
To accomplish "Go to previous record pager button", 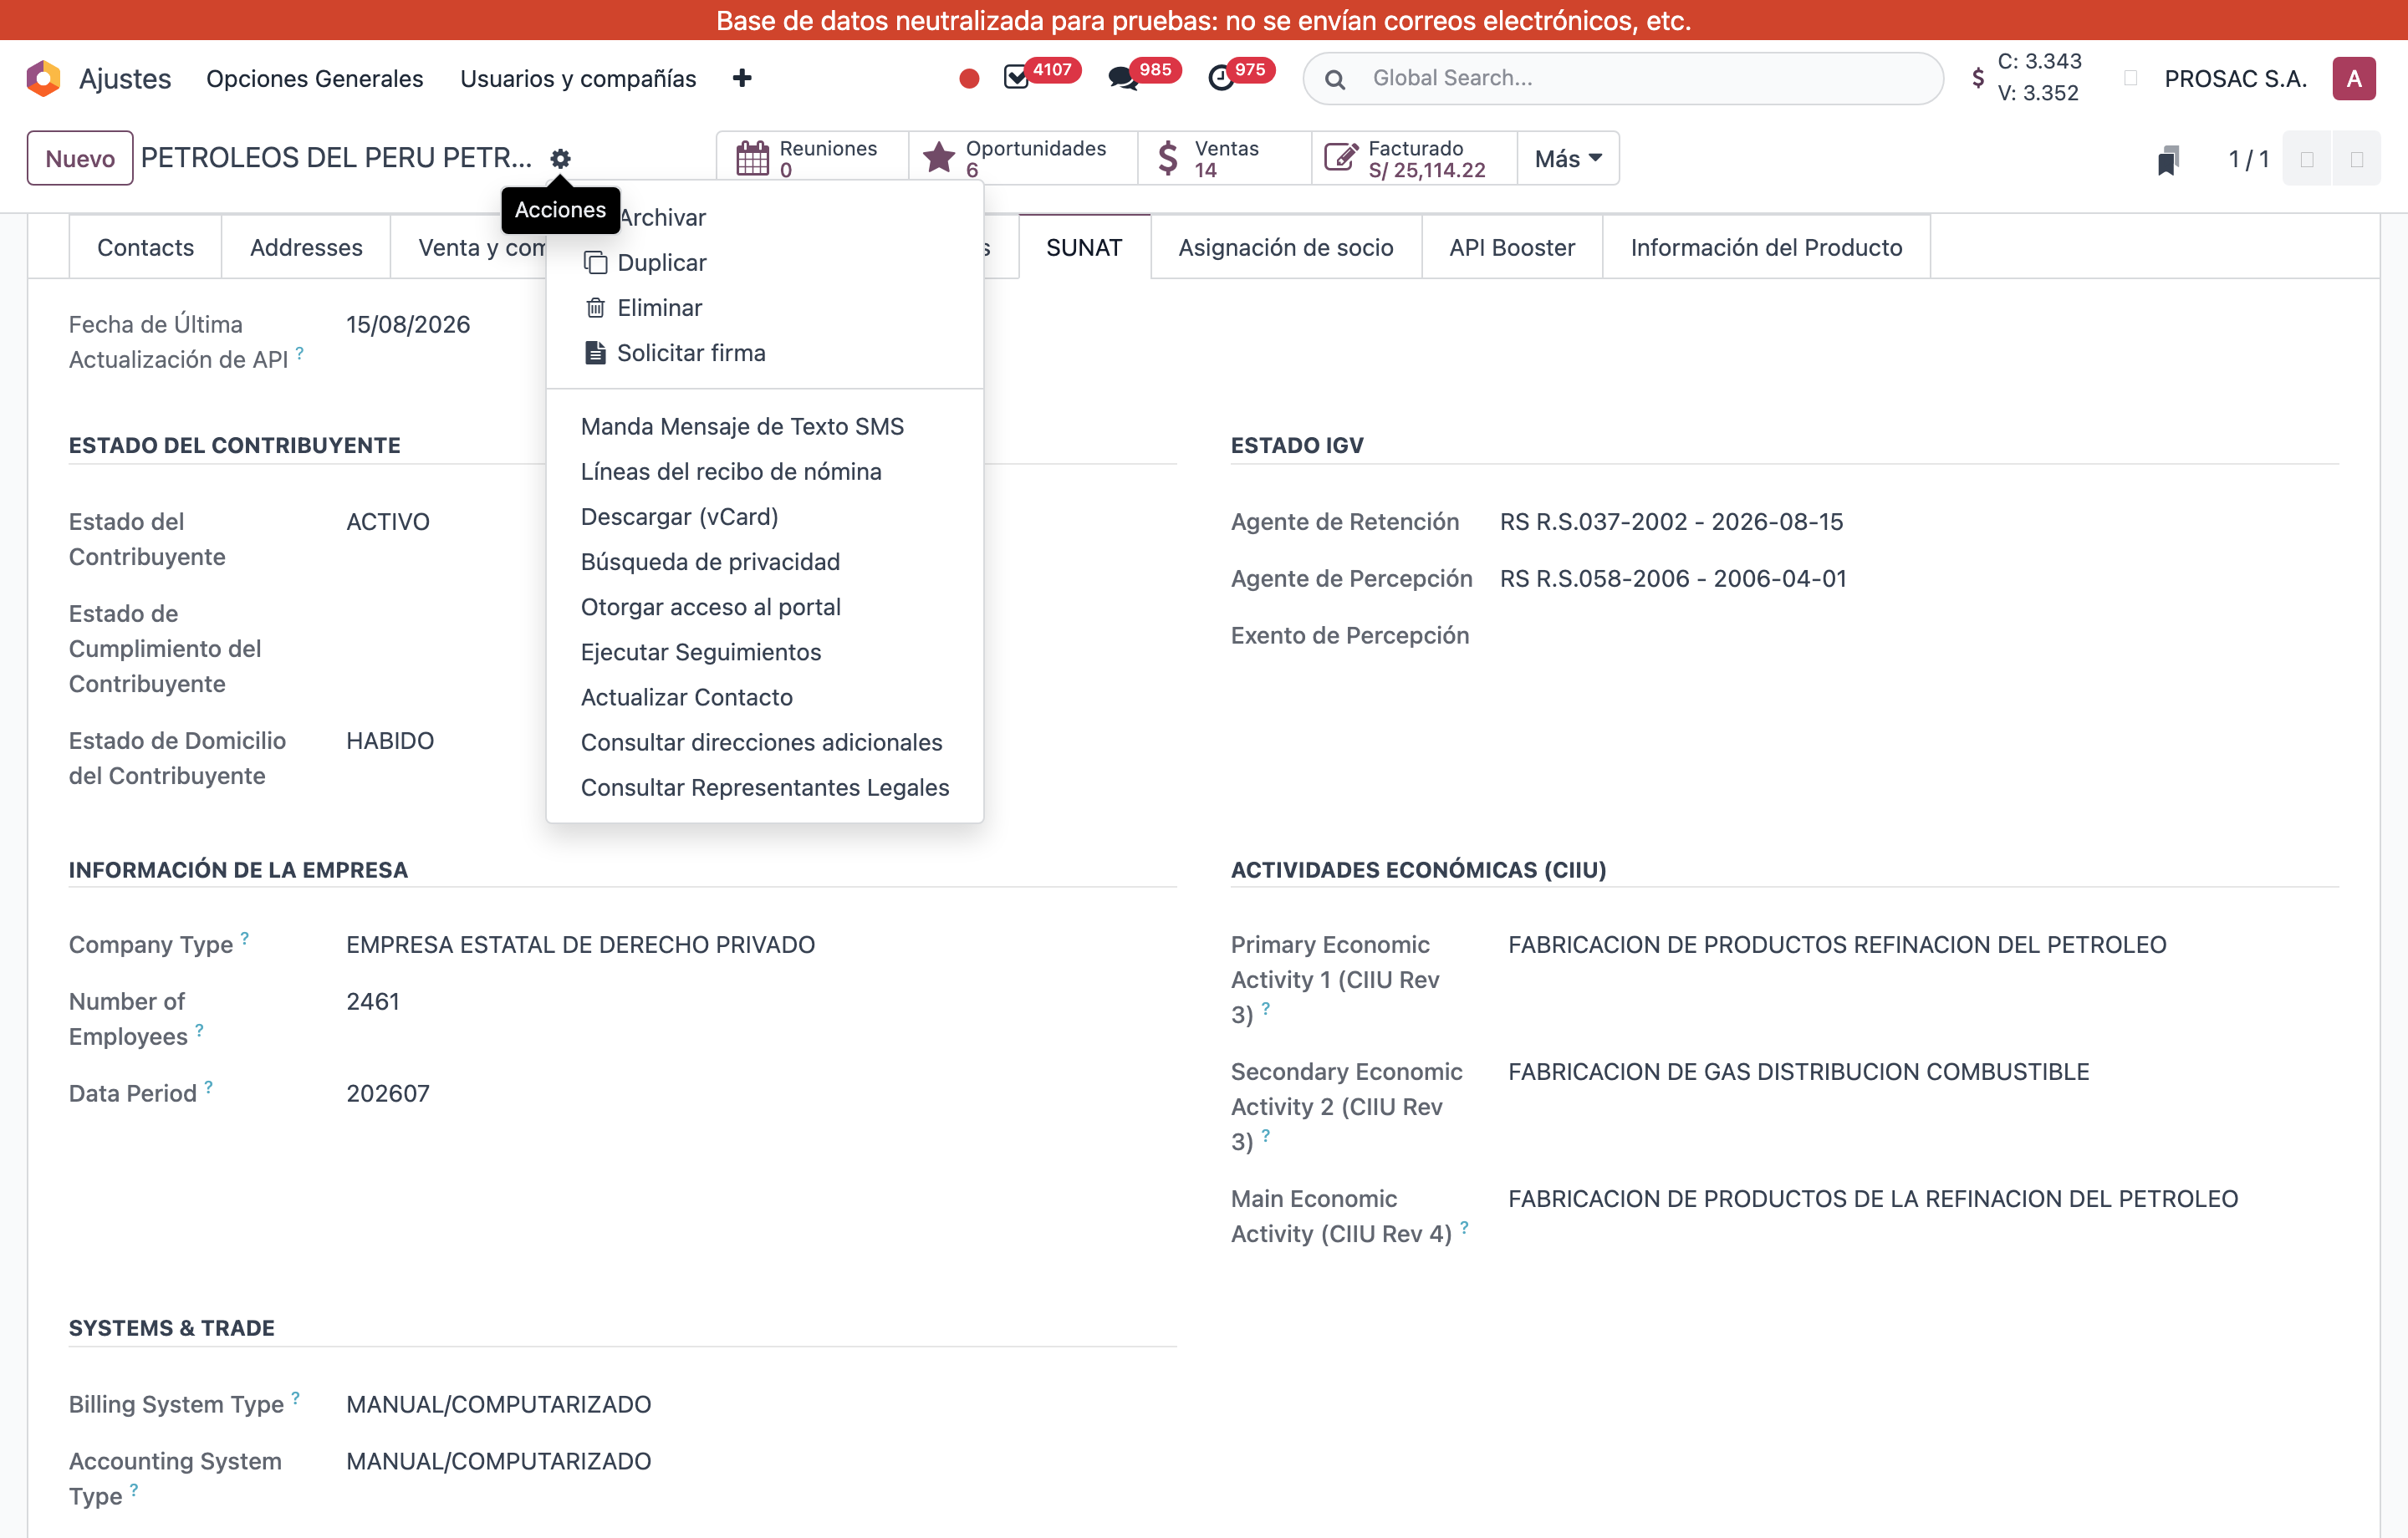I will tap(2307, 159).
